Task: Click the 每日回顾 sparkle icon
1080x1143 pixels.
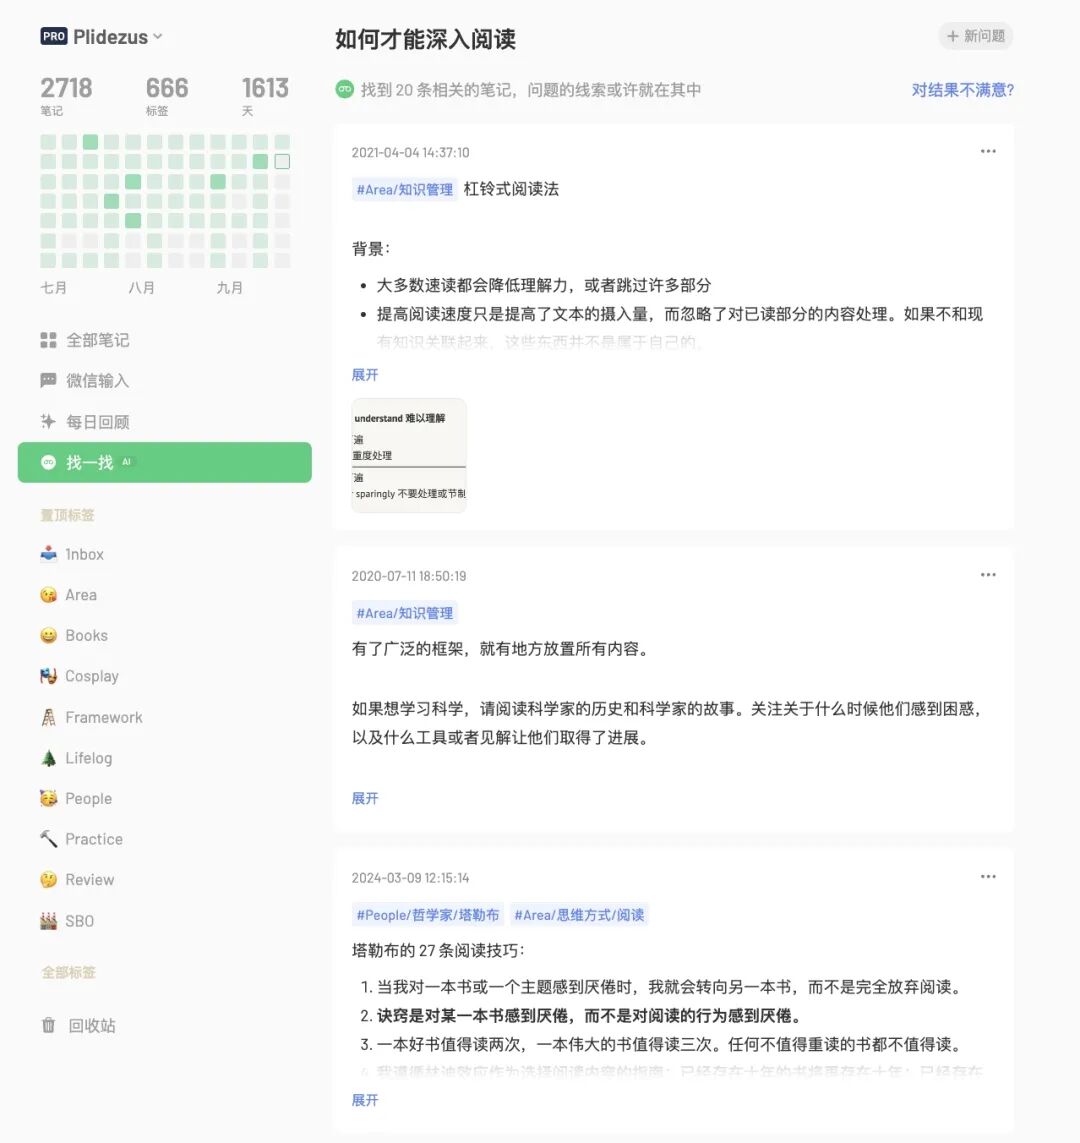Action: pos(48,421)
